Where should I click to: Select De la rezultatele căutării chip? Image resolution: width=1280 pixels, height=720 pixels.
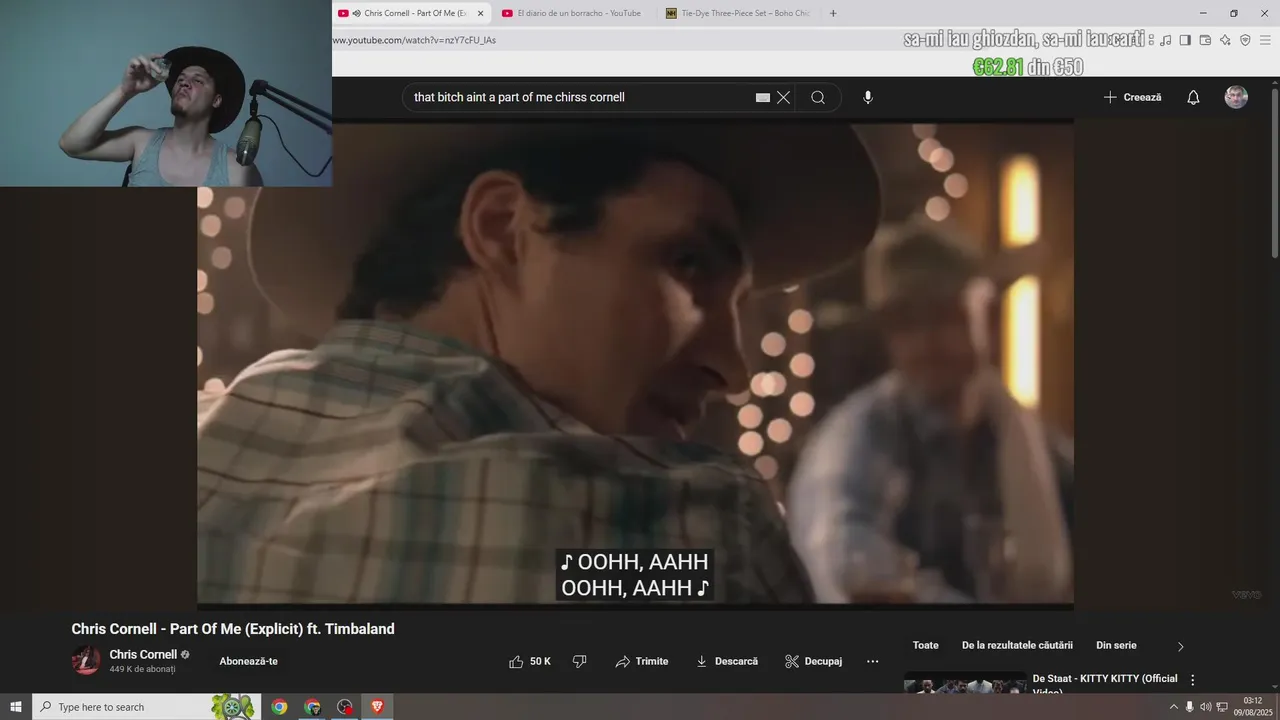click(1017, 645)
